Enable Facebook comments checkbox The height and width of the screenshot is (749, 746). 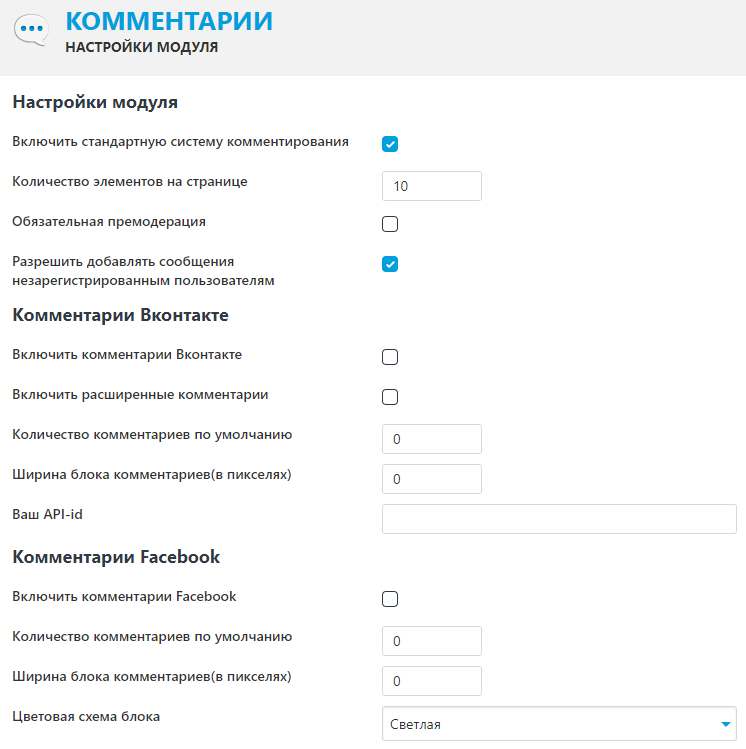click(390, 599)
